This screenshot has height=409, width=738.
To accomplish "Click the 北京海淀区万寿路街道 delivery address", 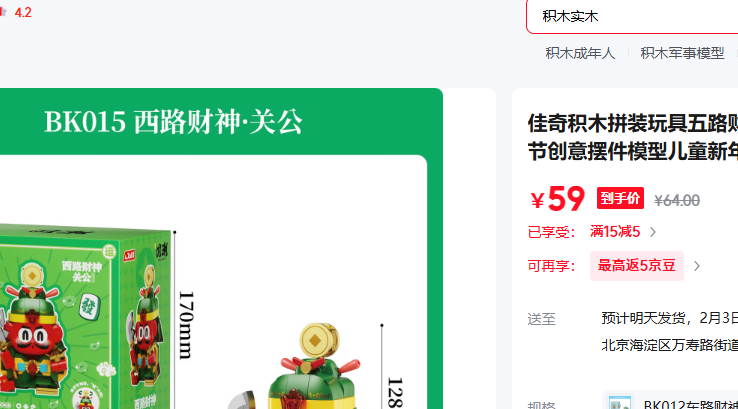I will (x=669, y=345).
